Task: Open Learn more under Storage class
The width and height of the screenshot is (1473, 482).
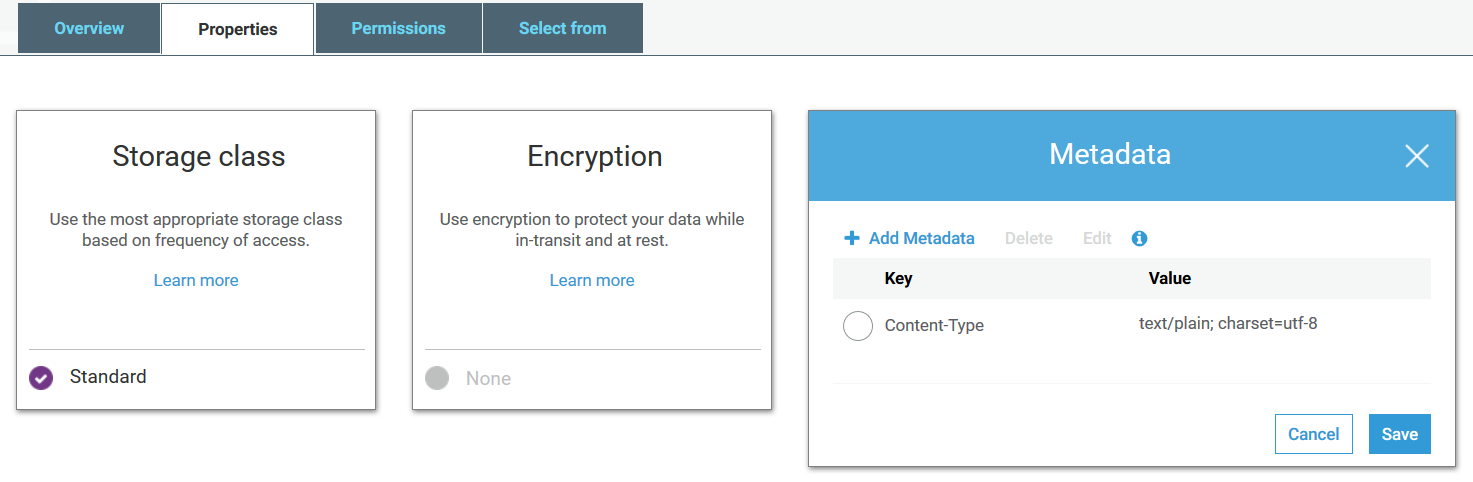Action: pos(196,280)
